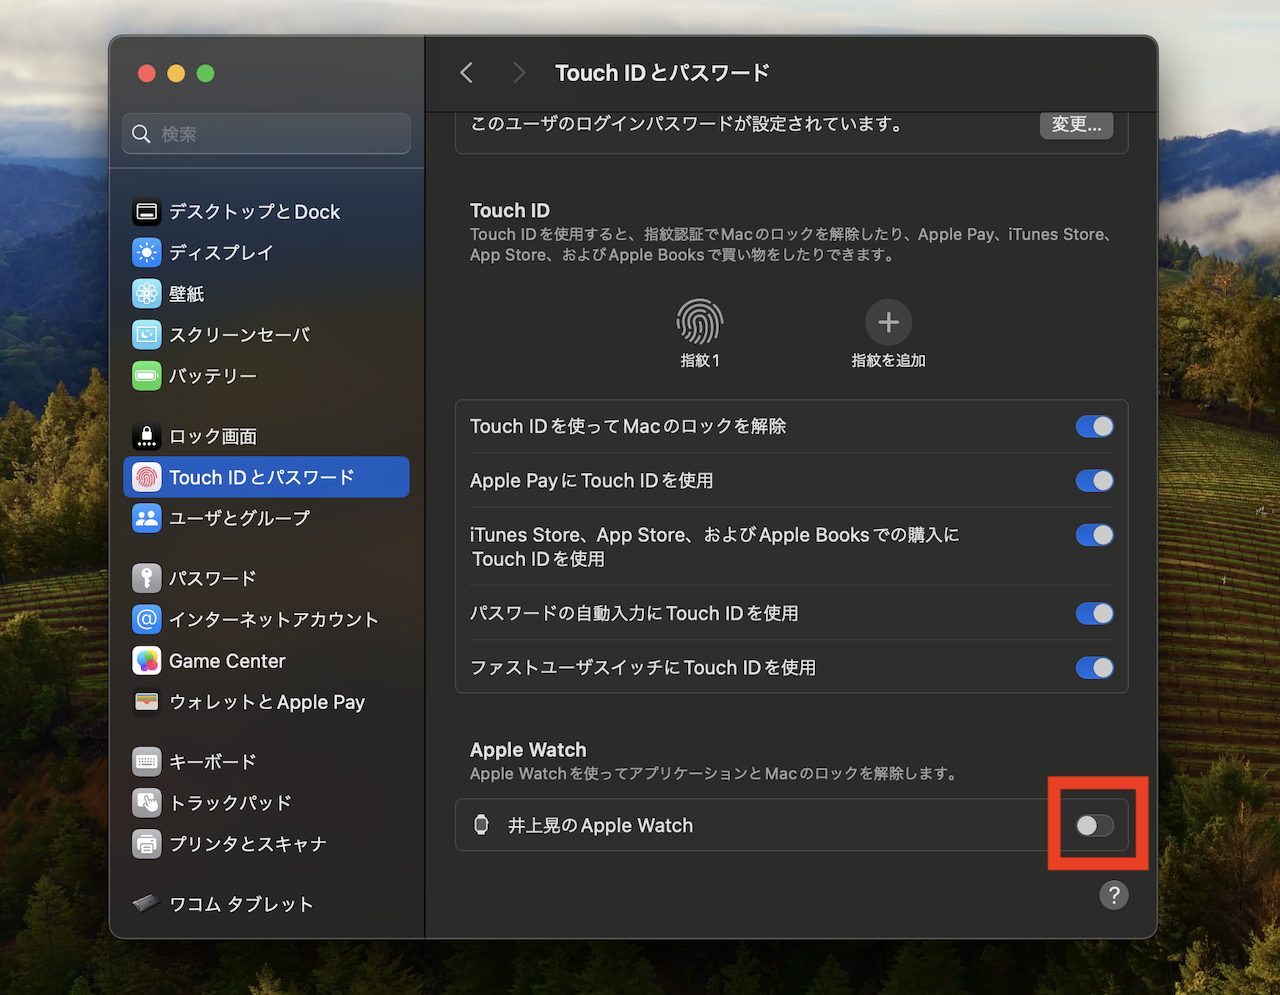Image resolution: width=1280 pixels, height=995 pixels.
Task: Select インターネットアカウント in sidebar
Action: 266,619
